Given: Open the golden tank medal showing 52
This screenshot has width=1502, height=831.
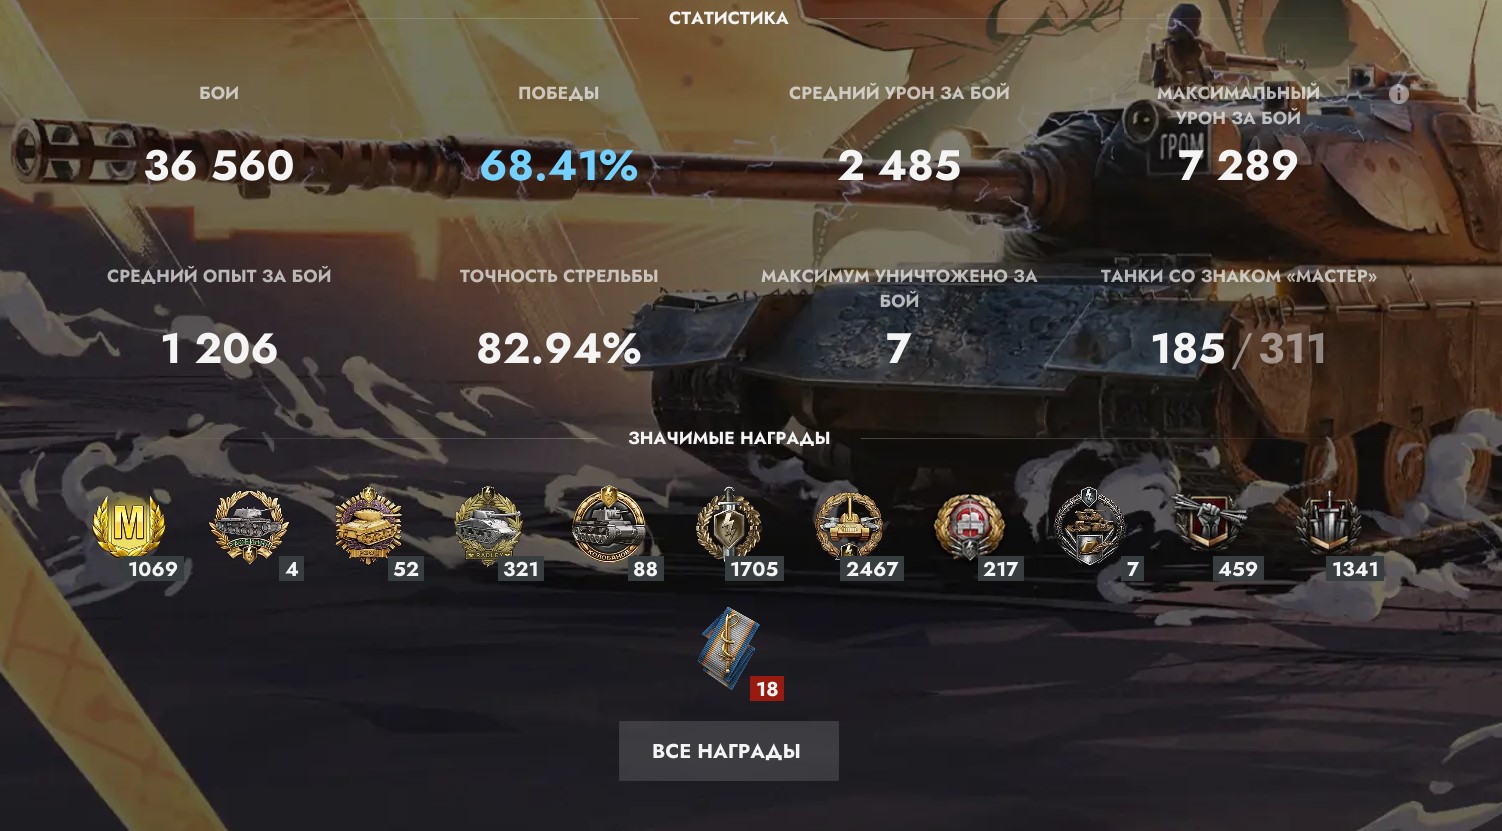Looking at the screenshot, I should (369, 524).
